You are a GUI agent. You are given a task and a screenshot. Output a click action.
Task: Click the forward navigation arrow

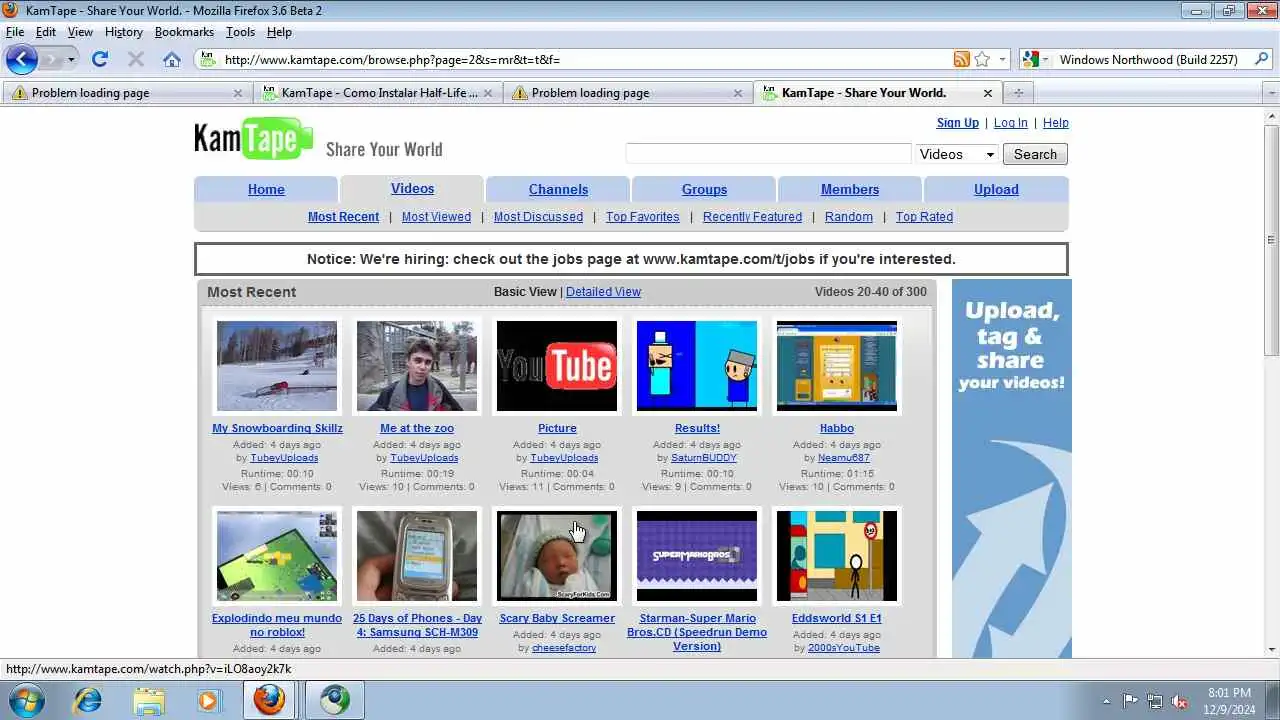(50, 60)
